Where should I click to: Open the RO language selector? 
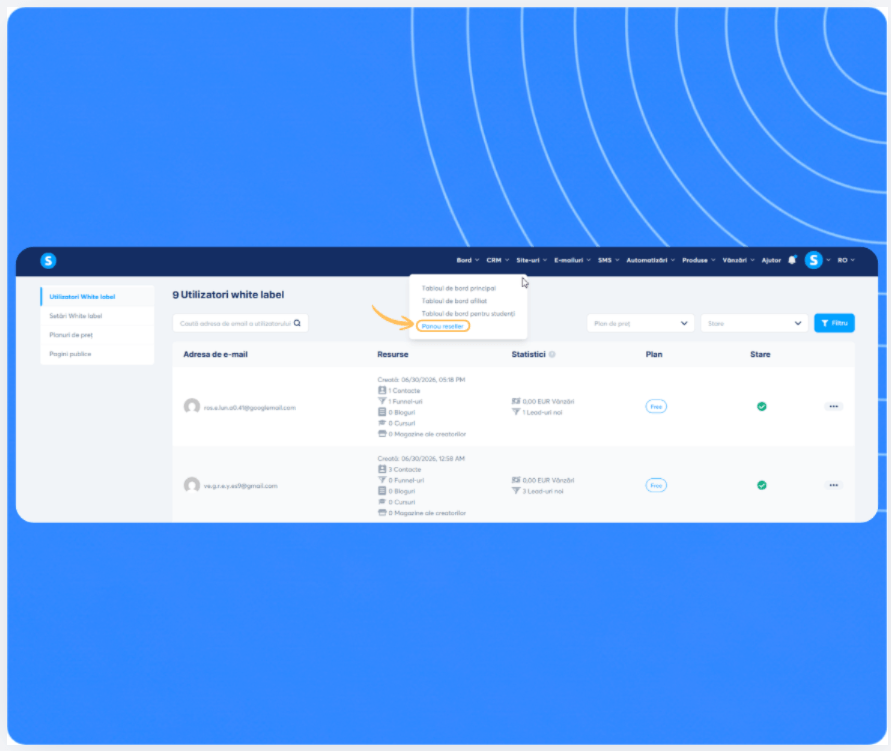846,260
